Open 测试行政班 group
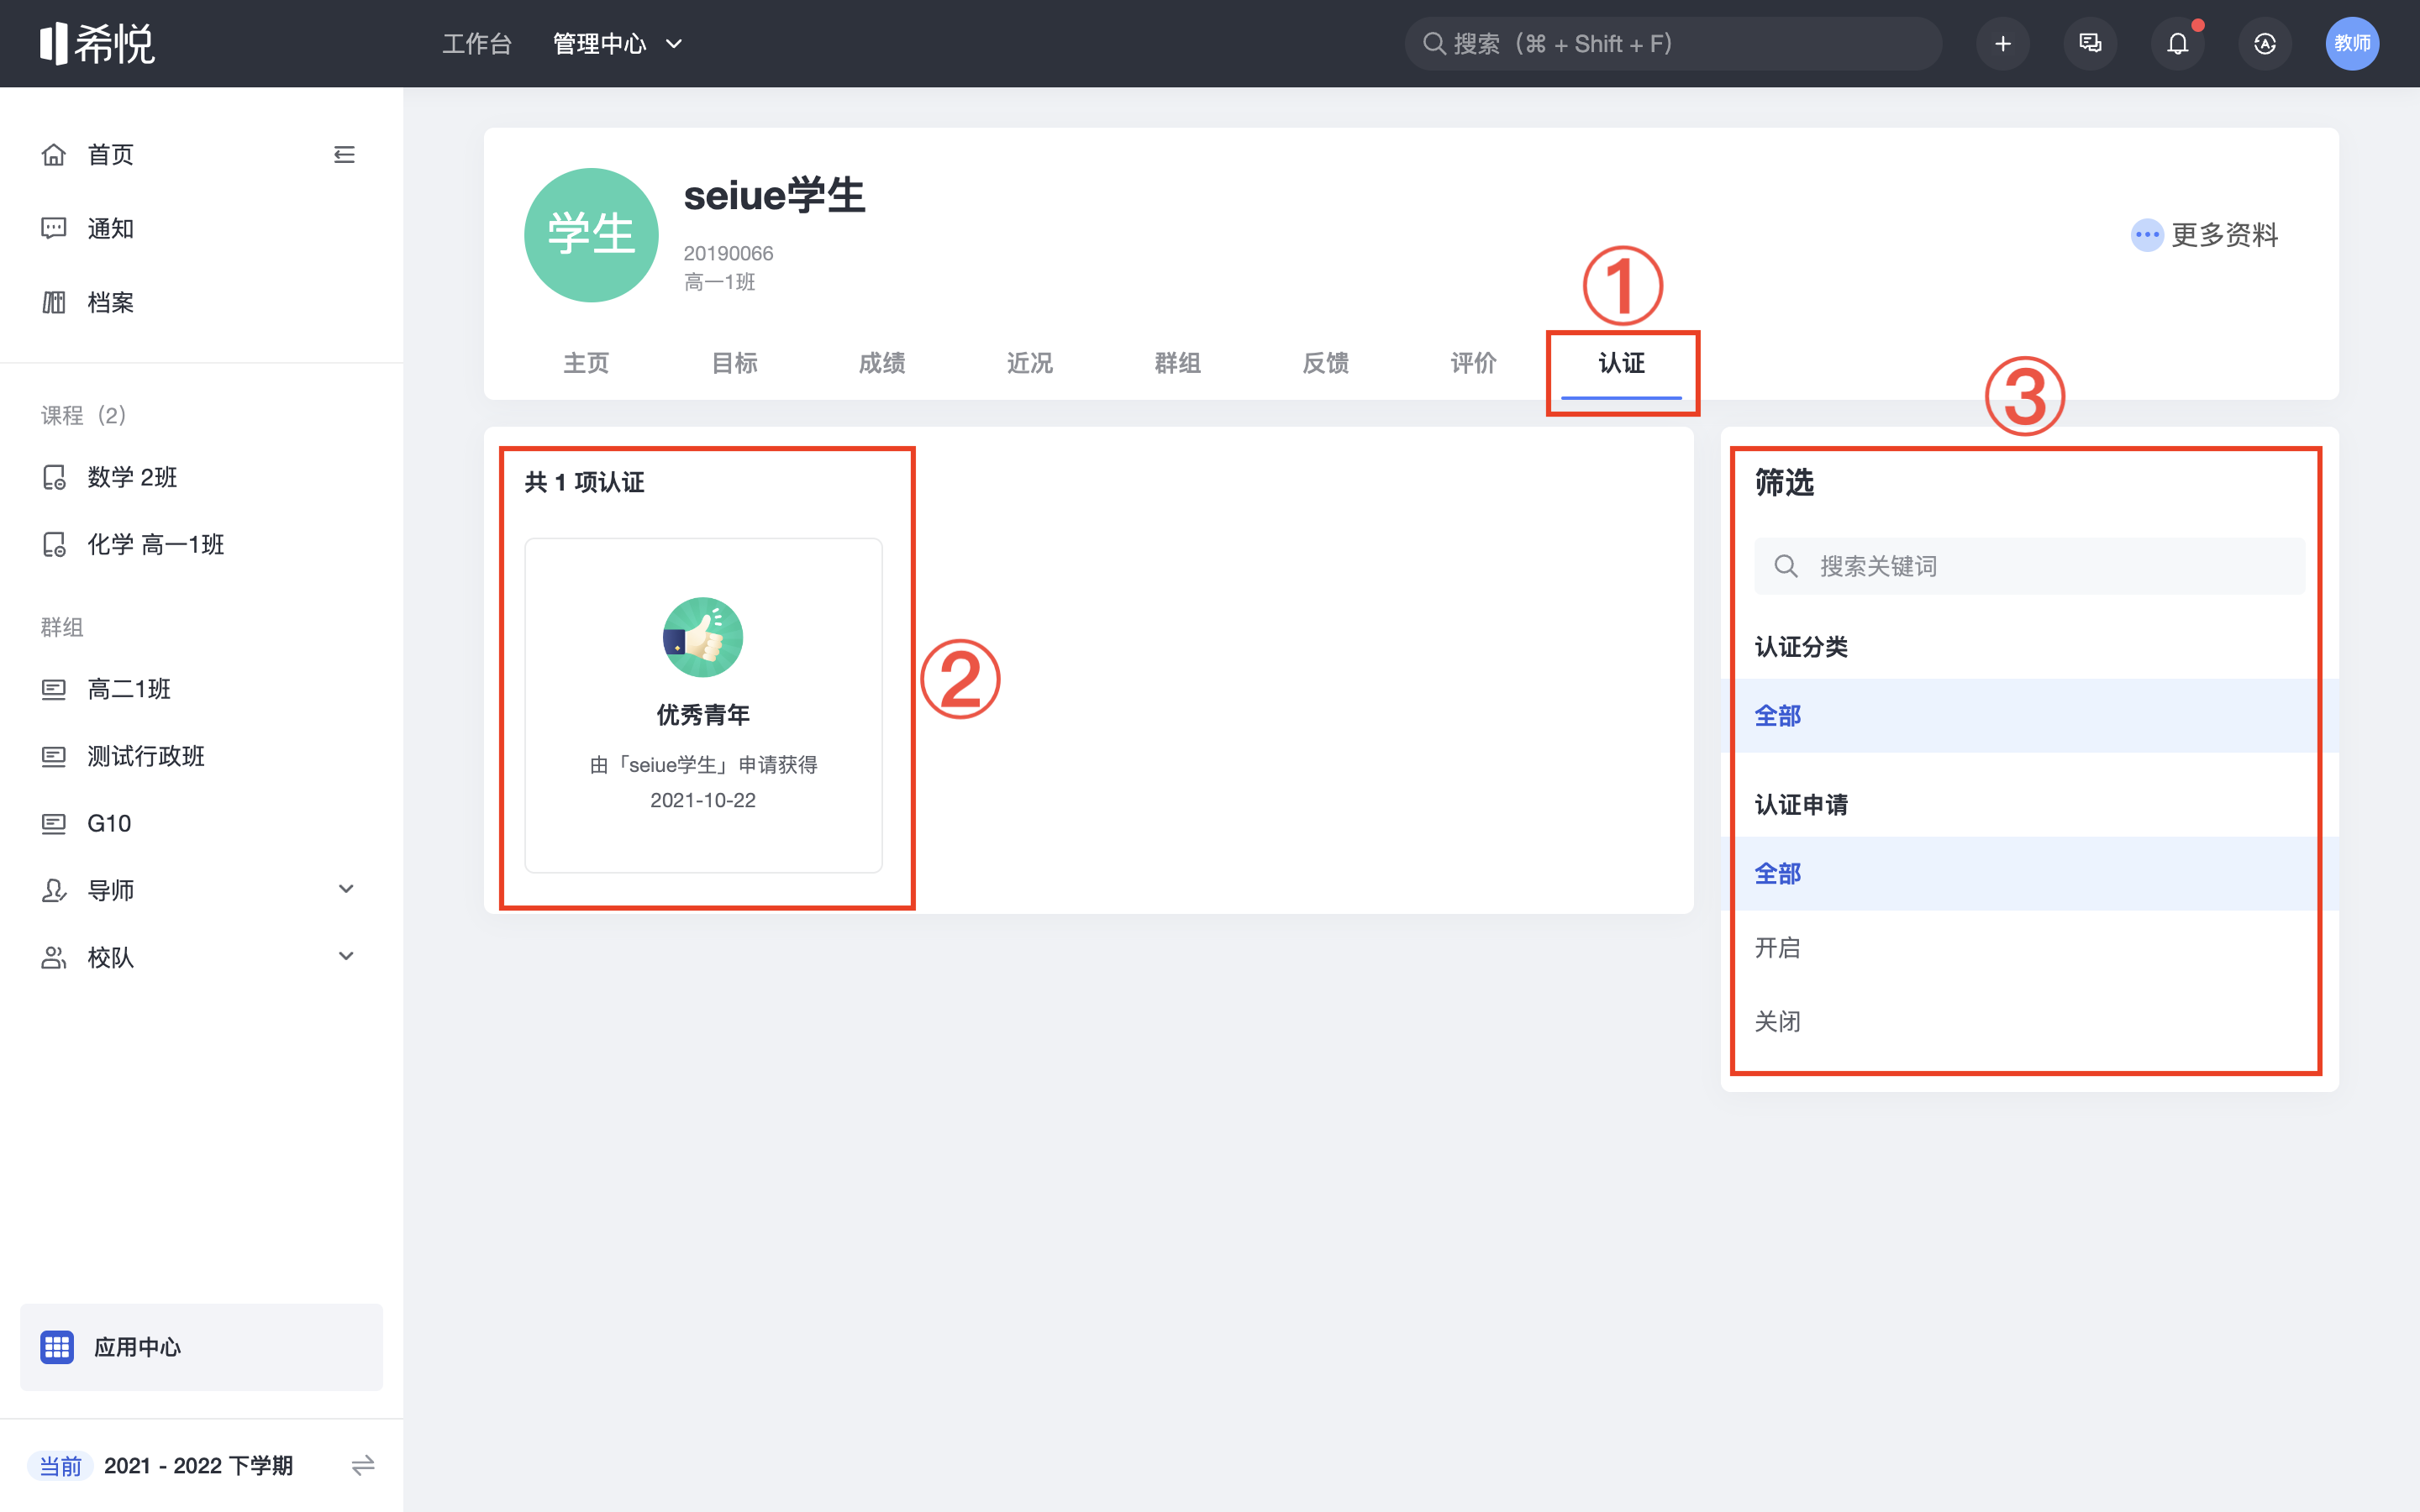This screenshot has height=1512, width=2420. (146, 756)
